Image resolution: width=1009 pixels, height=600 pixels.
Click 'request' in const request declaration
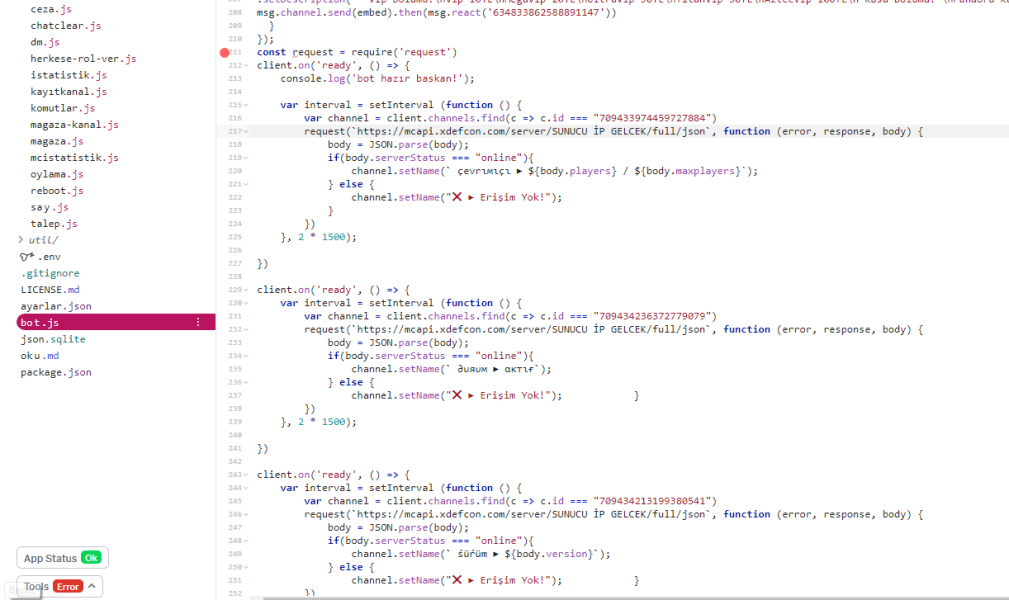click(x=313, y=52)
